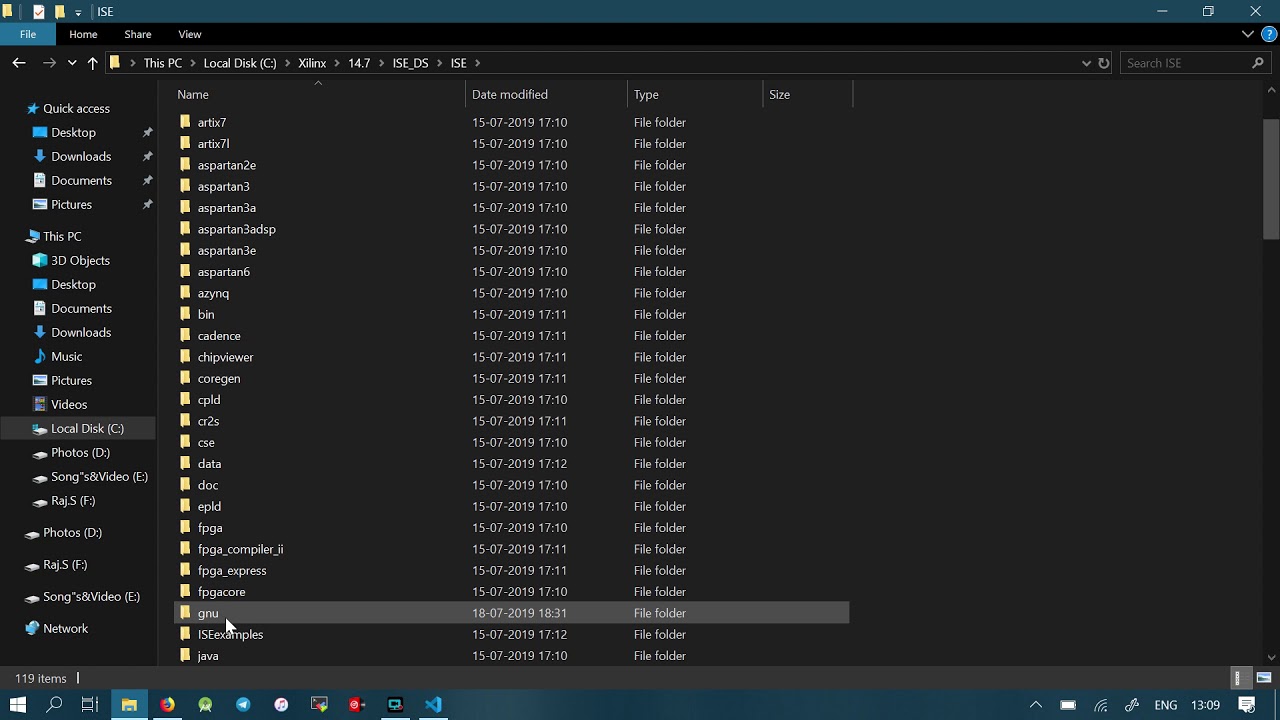Sort by the Type column header
Viewport: 1280px width, 720px height.
point(646,94)
